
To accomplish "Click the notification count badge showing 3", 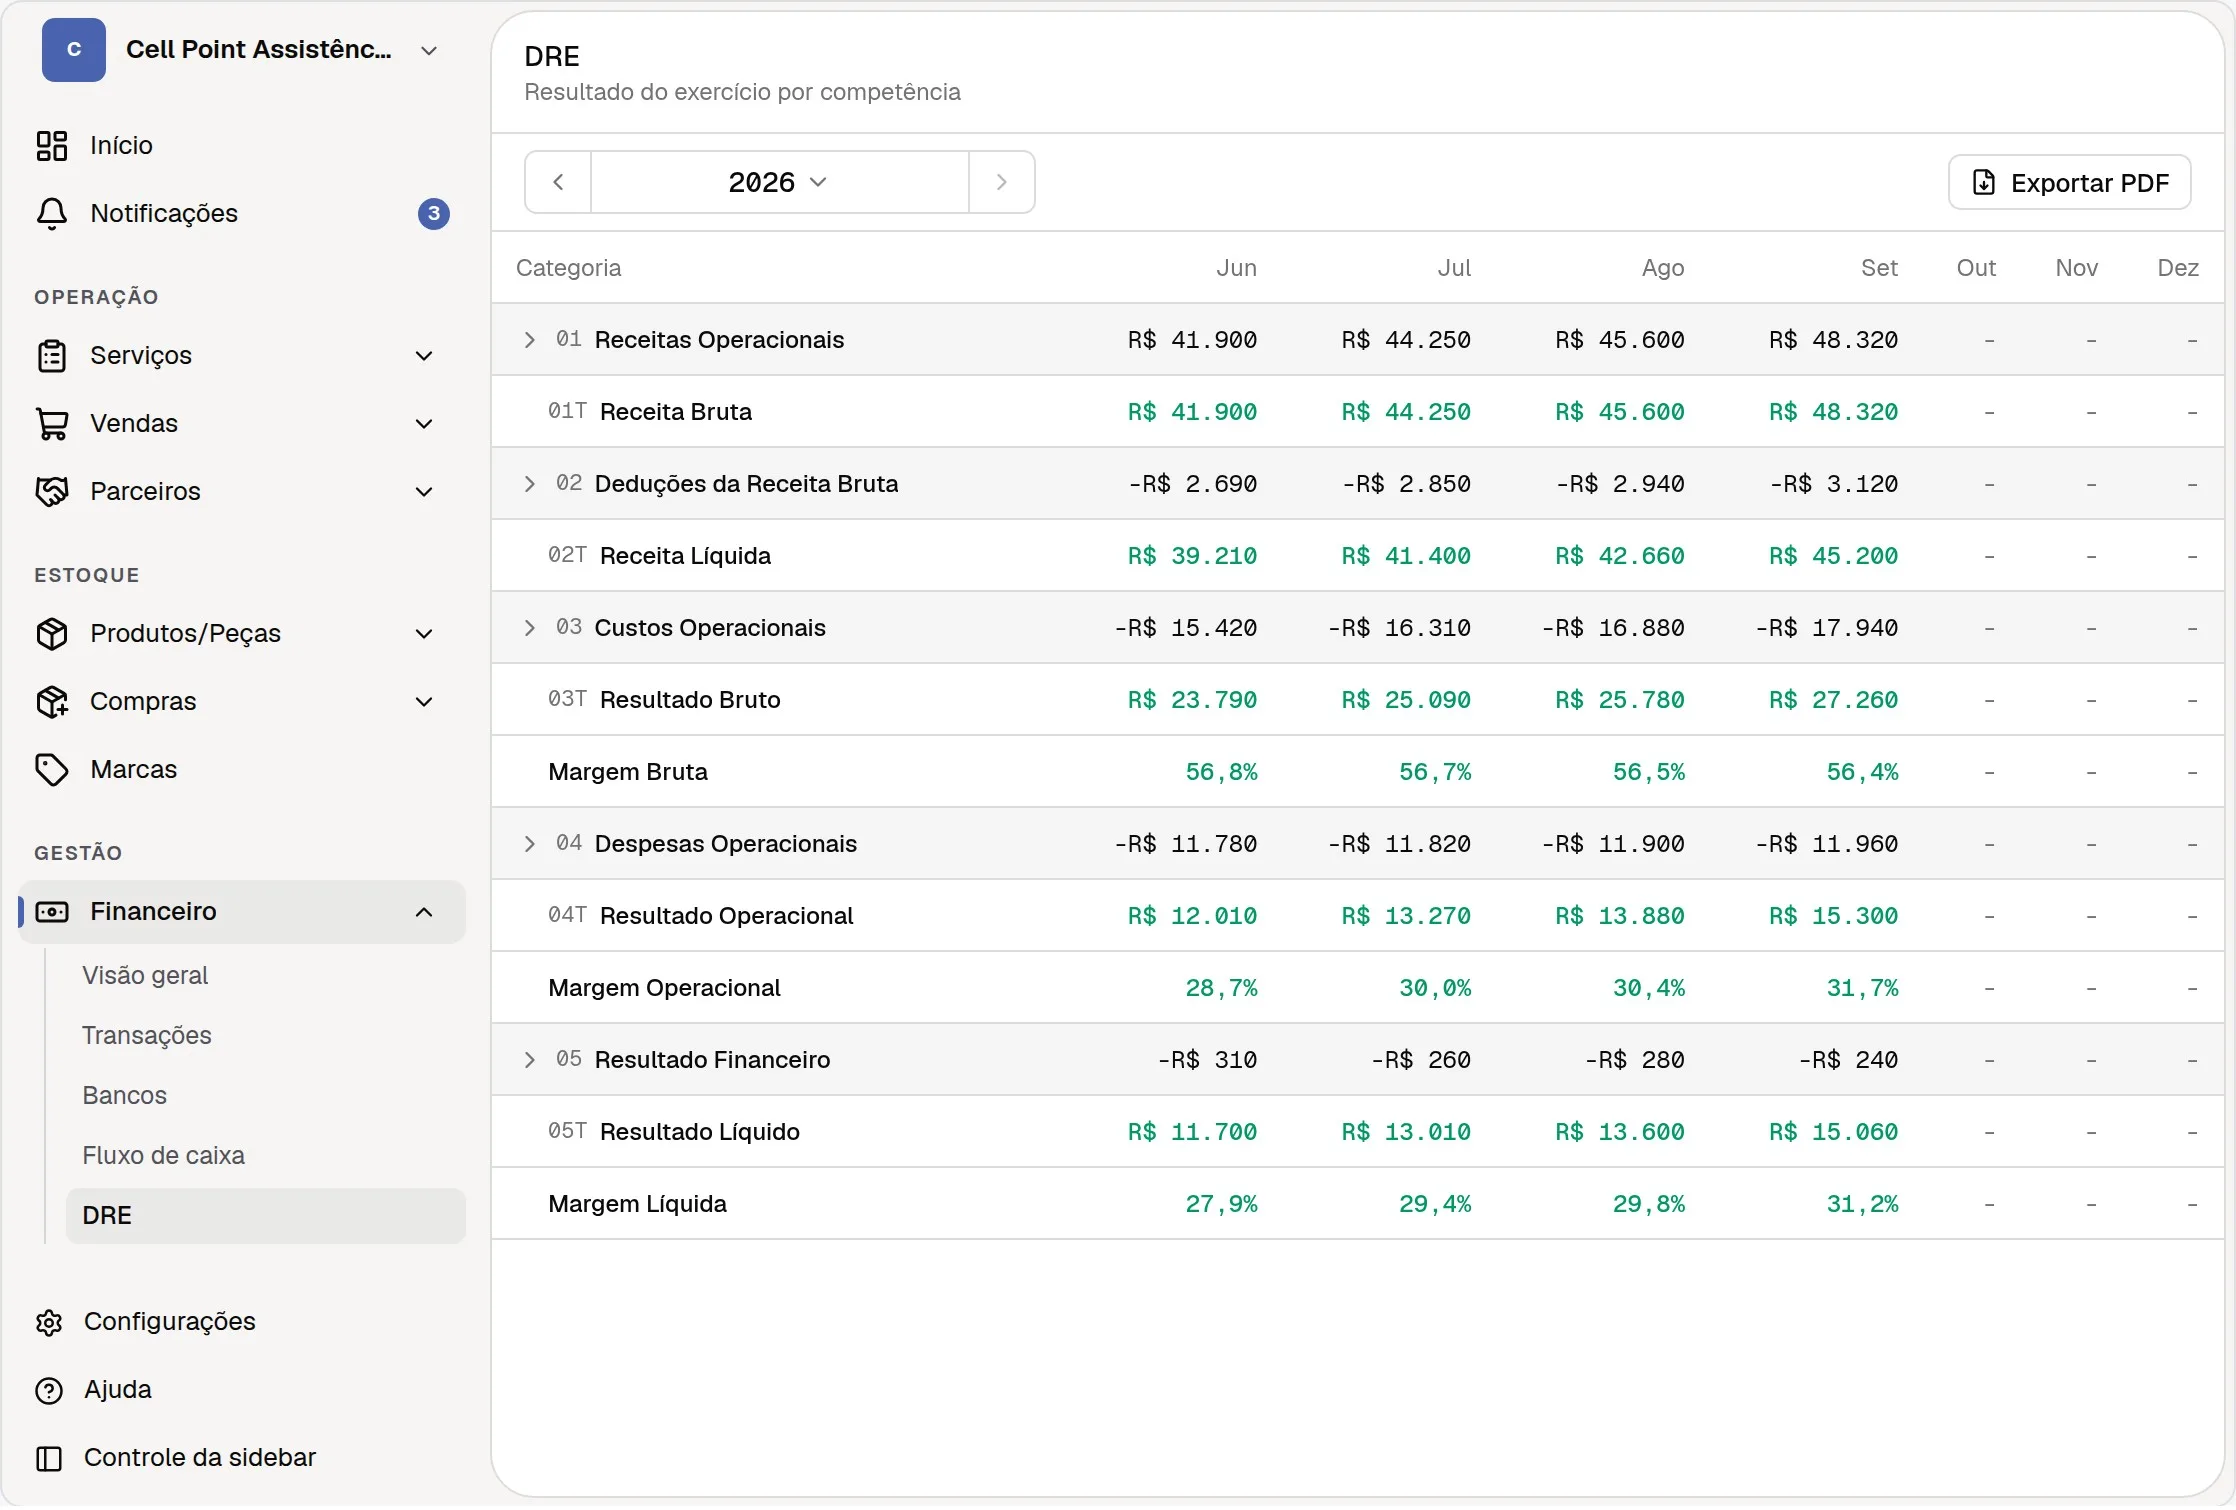I will pyautogui.click(x=434, y=214).
